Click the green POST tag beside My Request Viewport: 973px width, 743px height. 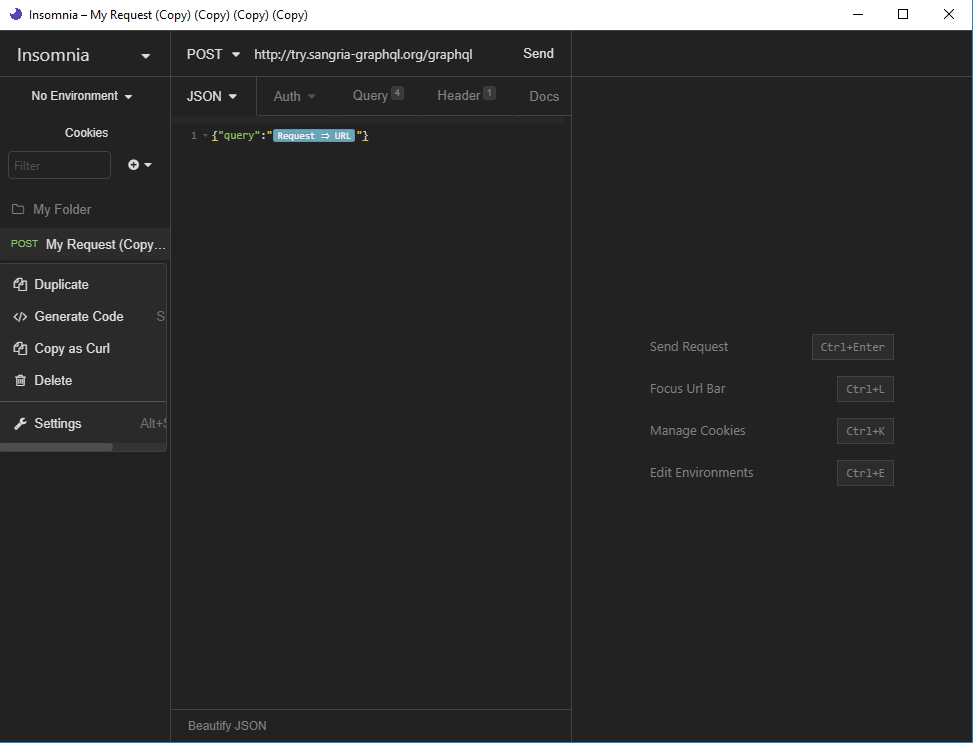[24, 243]
